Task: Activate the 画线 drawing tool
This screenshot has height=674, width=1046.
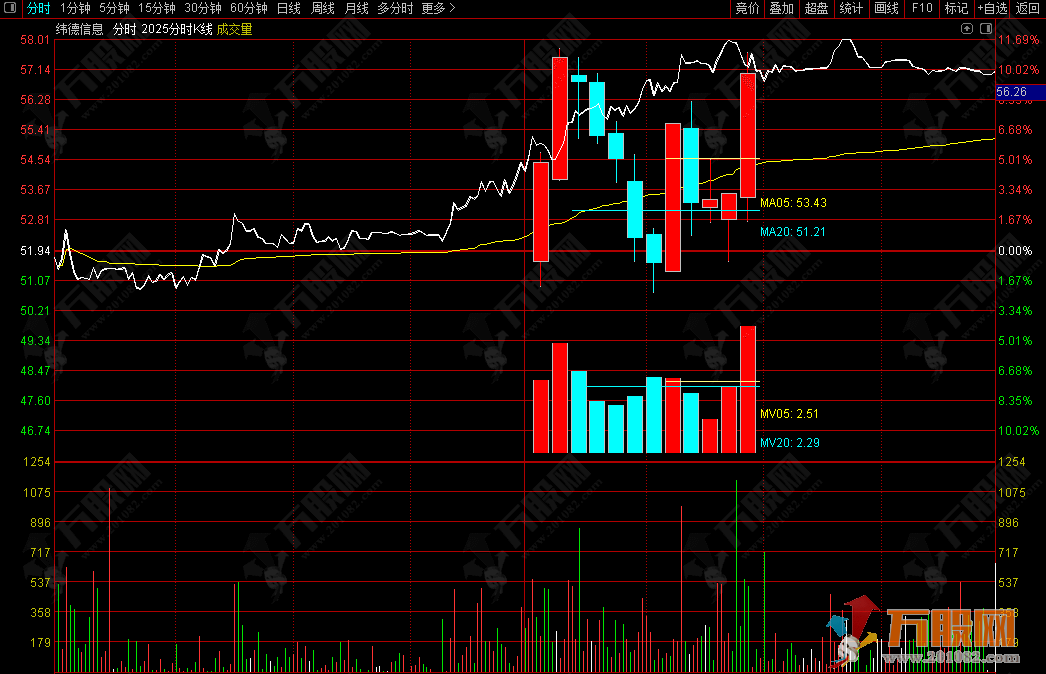Action: [887, 8]
